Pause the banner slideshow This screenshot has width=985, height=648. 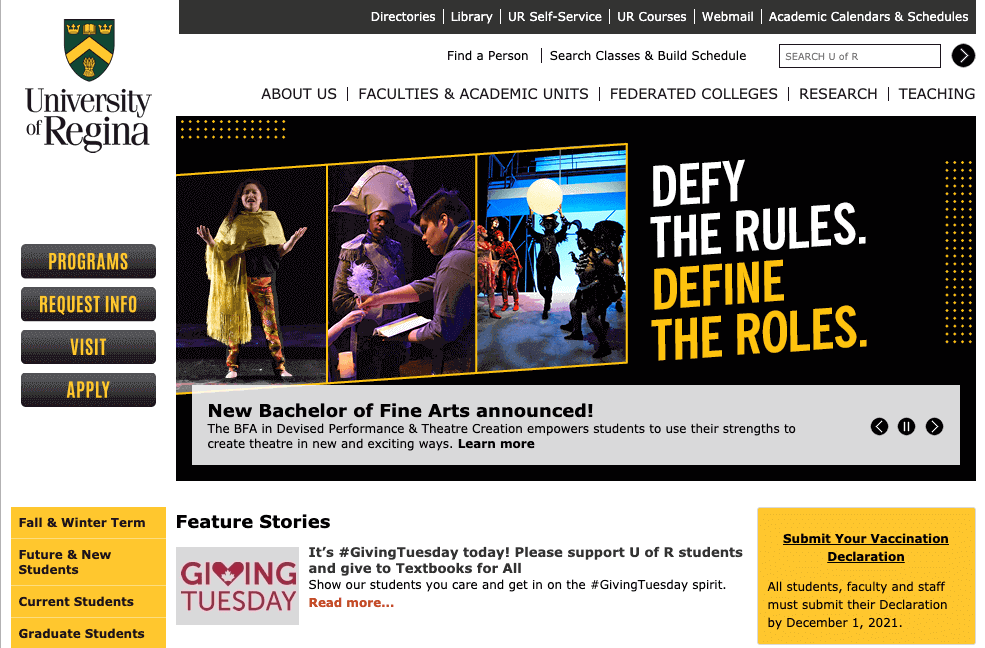[906, 427]
